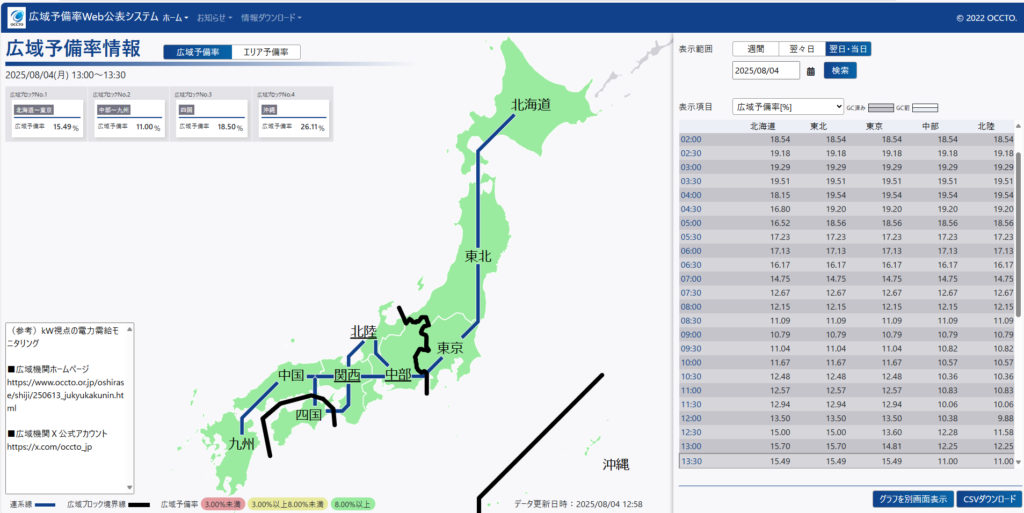Click the 中部 column header in table
Viewport: 1024px width, 513px height.
pyautogui.click(x=931, y=126)
